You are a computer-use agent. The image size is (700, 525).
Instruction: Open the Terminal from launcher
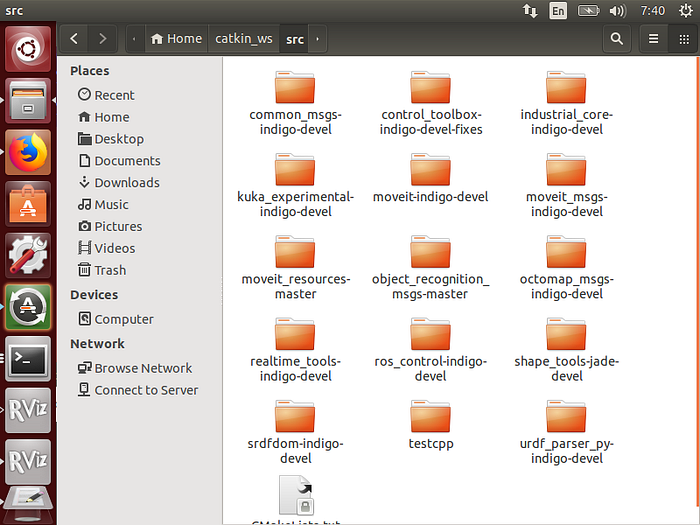tap(28, 359)
